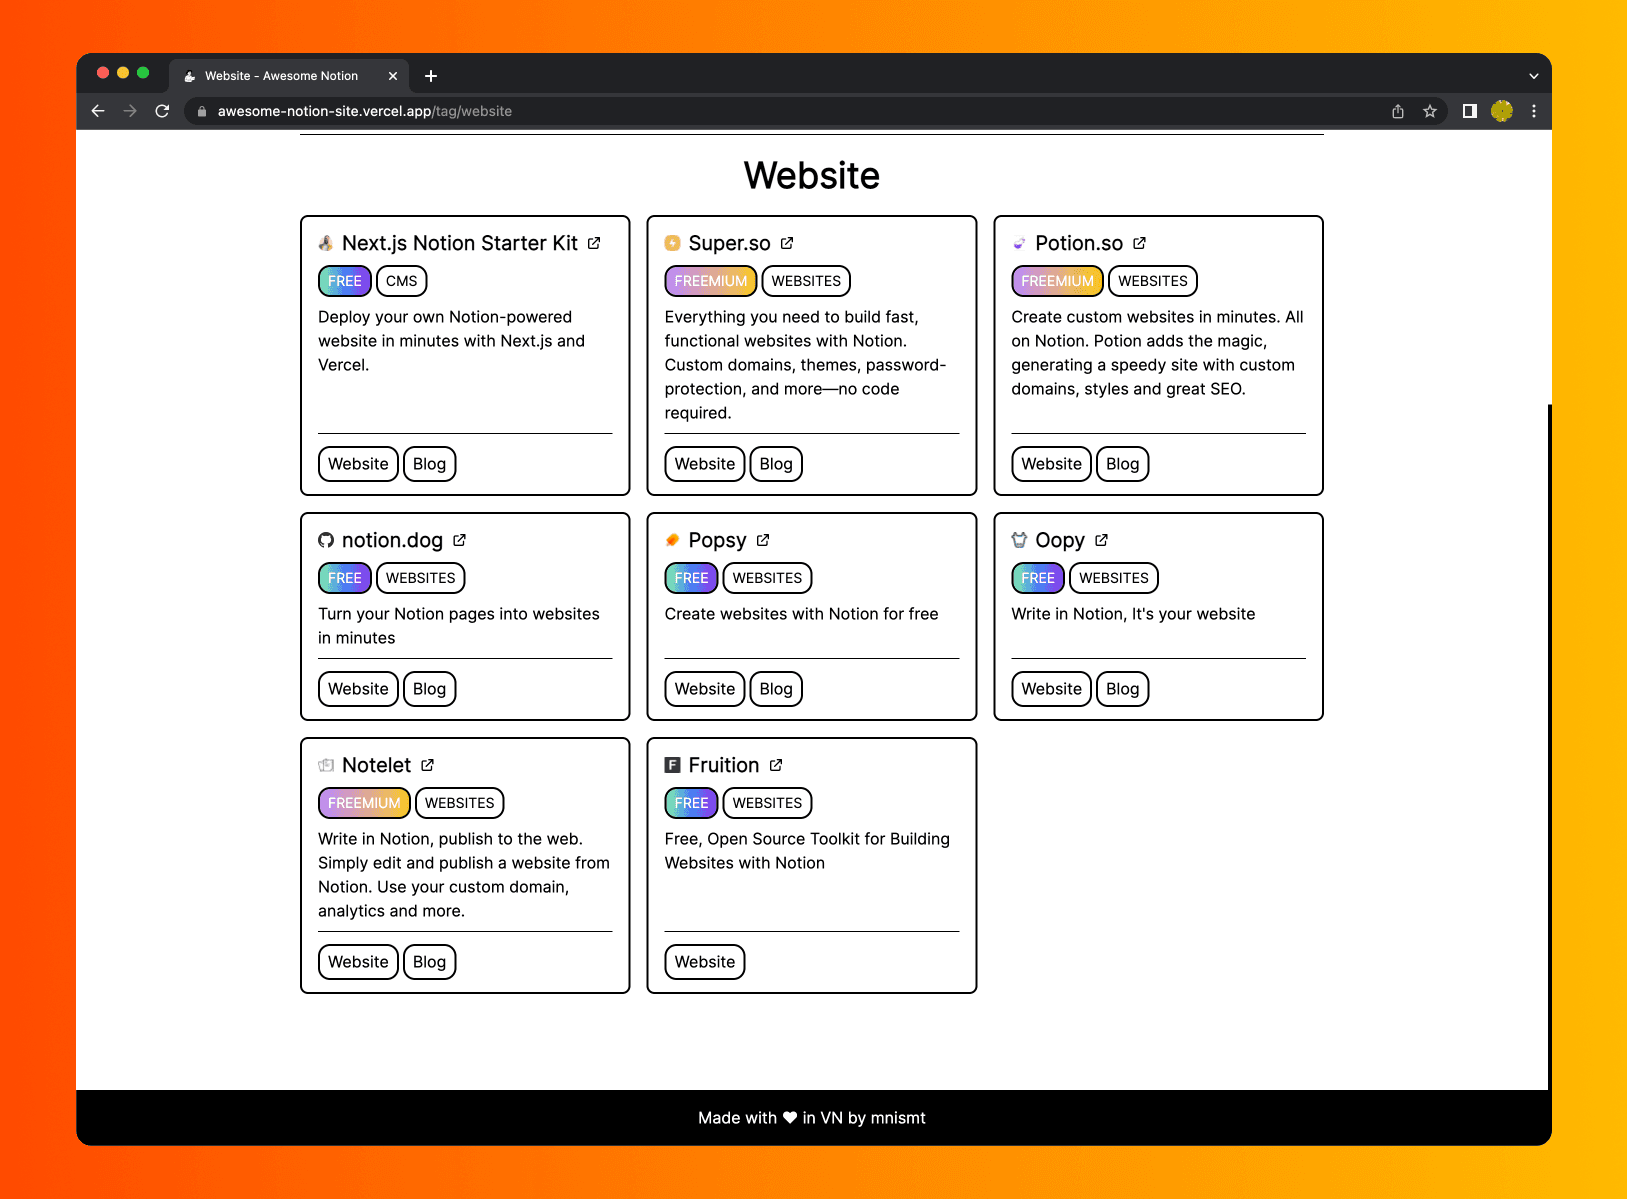Toggle the browser side panel icon
Image resolution: width=1627 pixels, height=1199 pixels.
pos(1469,111)
